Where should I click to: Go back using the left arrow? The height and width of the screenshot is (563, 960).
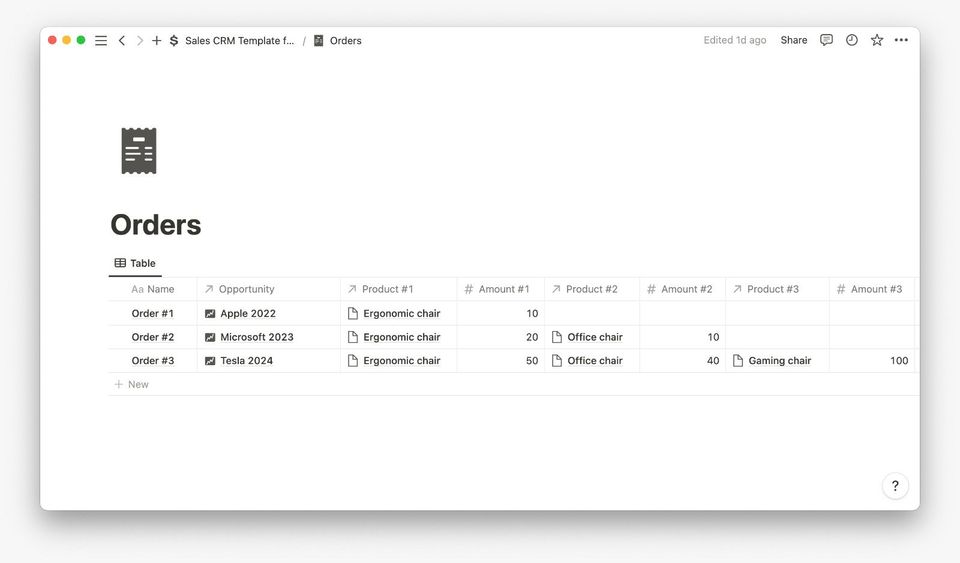point(122,41)
